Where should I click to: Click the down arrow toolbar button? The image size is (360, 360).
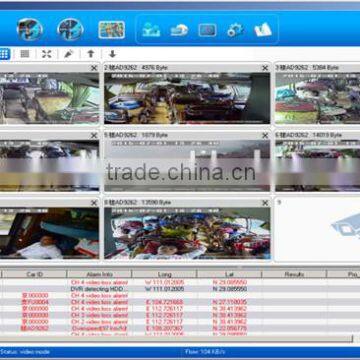click(x=112, y=54)
